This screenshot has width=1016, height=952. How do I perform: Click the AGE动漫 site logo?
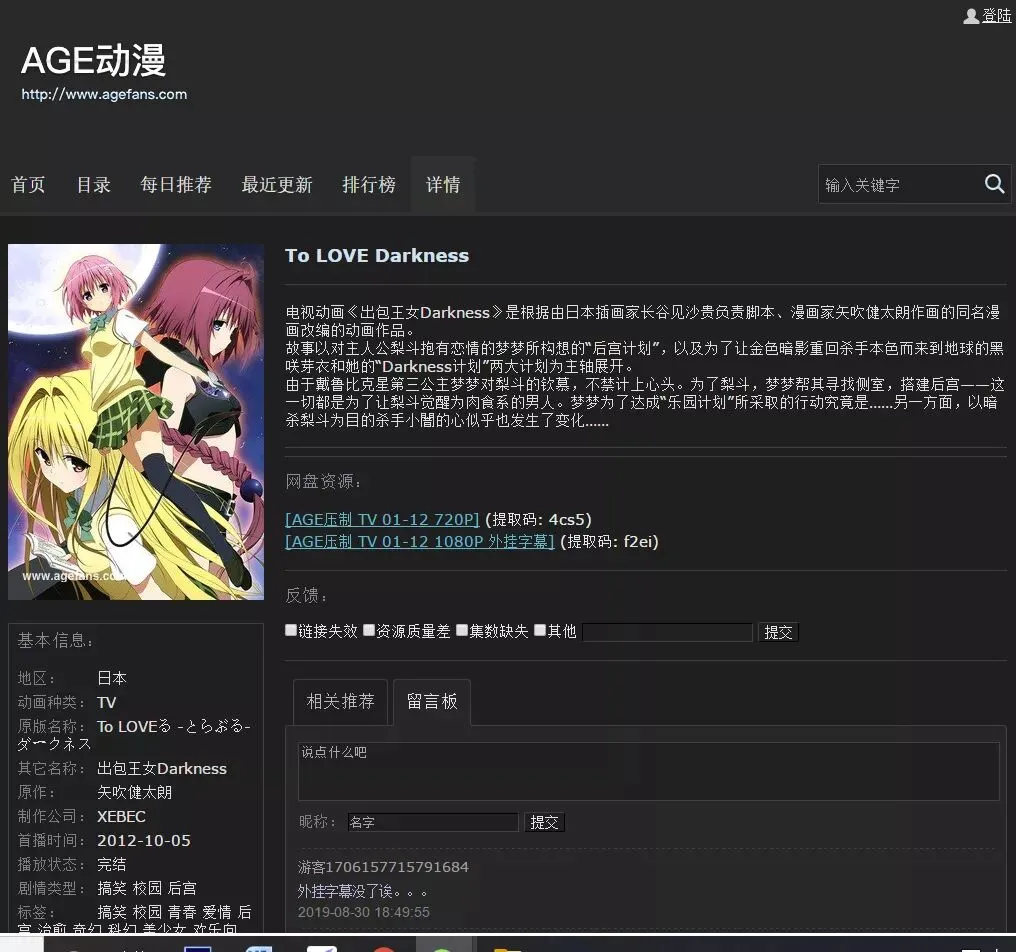93,60
